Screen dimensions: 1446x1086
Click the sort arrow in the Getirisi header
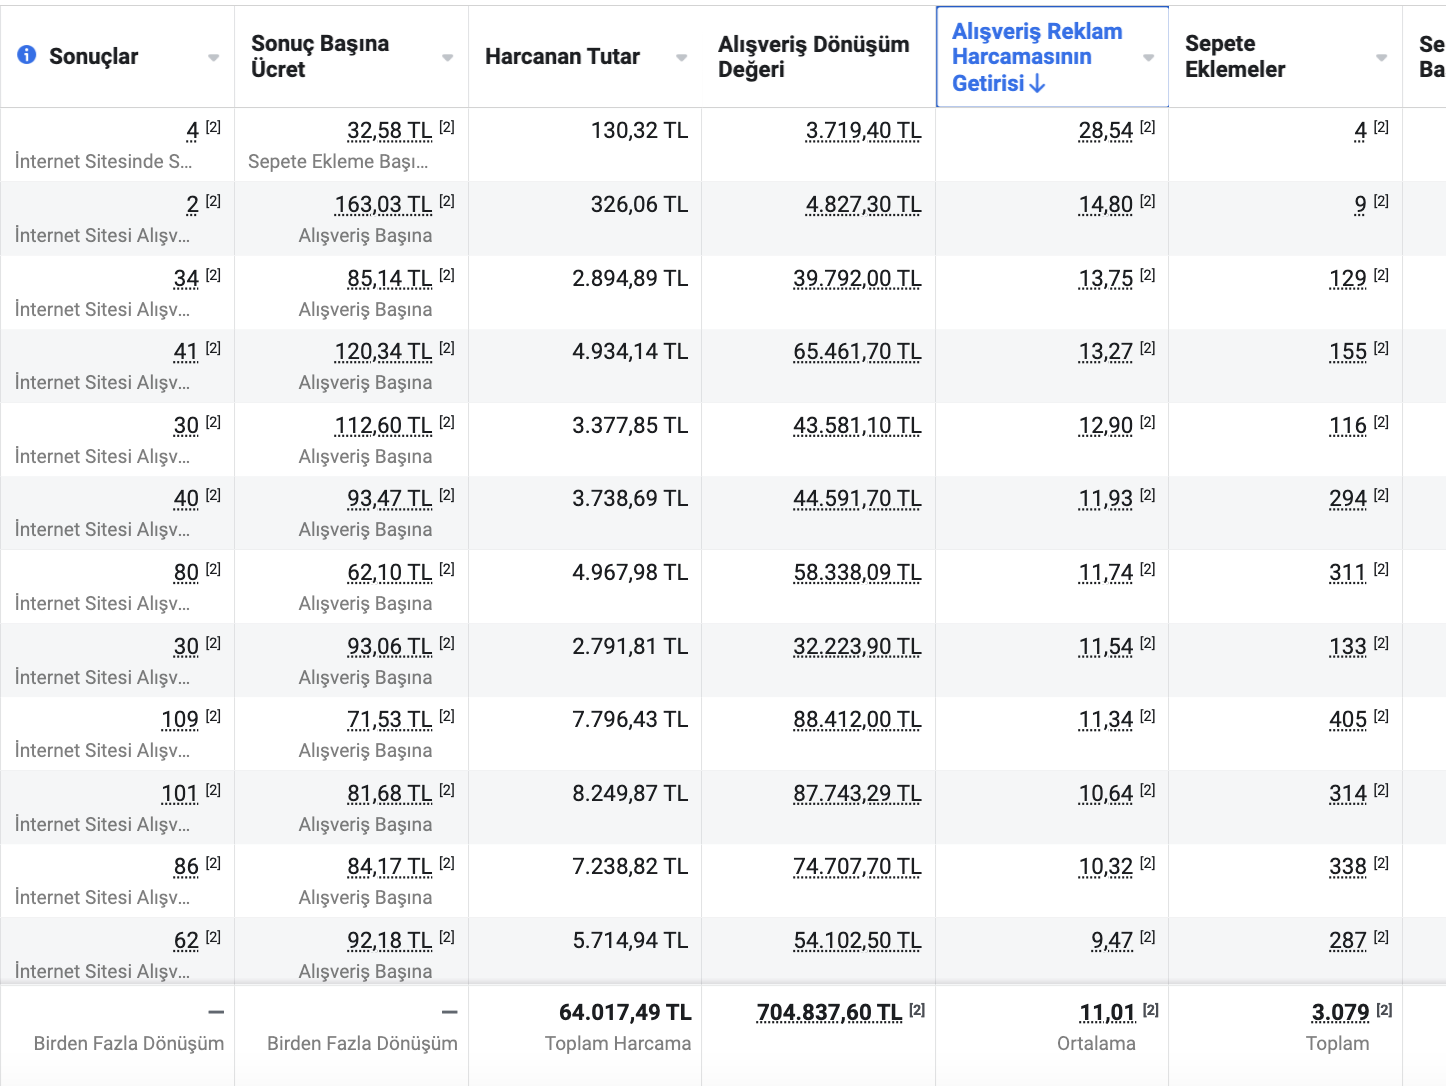[1038, 84]
